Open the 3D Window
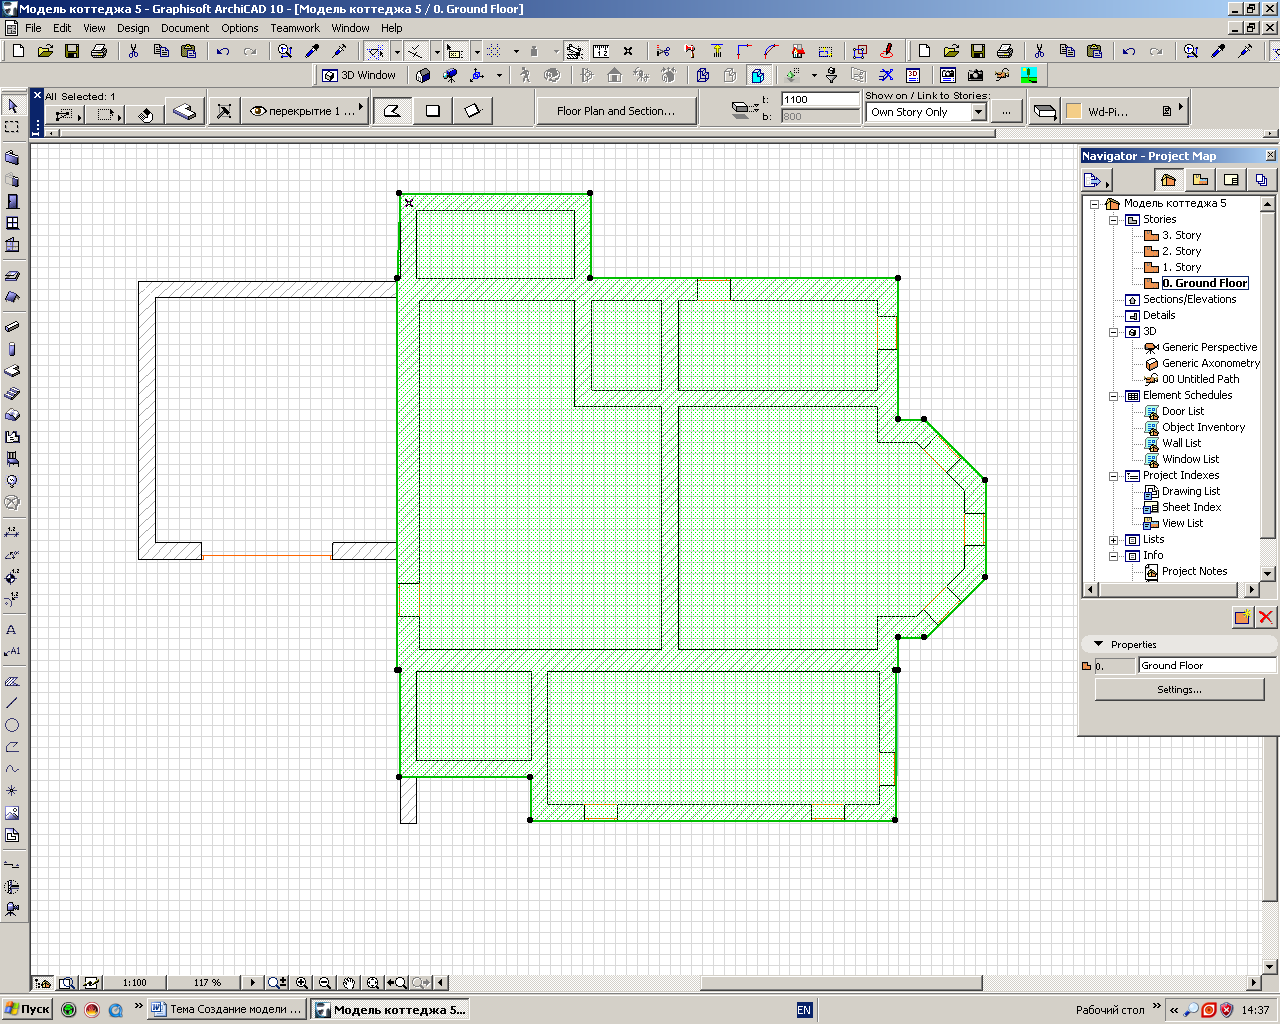Image resolution: width=1280 pixels, height=1024 pixels. pos(359,75)
